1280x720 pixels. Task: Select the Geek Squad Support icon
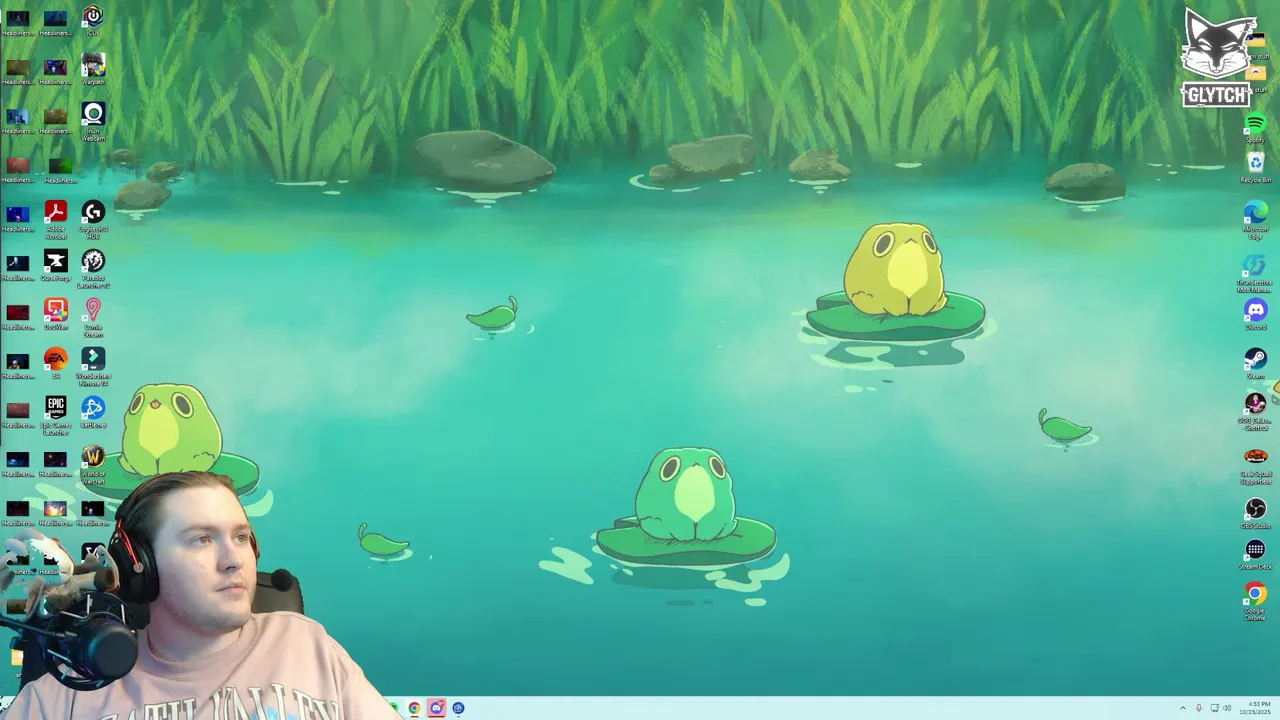pos(1255,464)
